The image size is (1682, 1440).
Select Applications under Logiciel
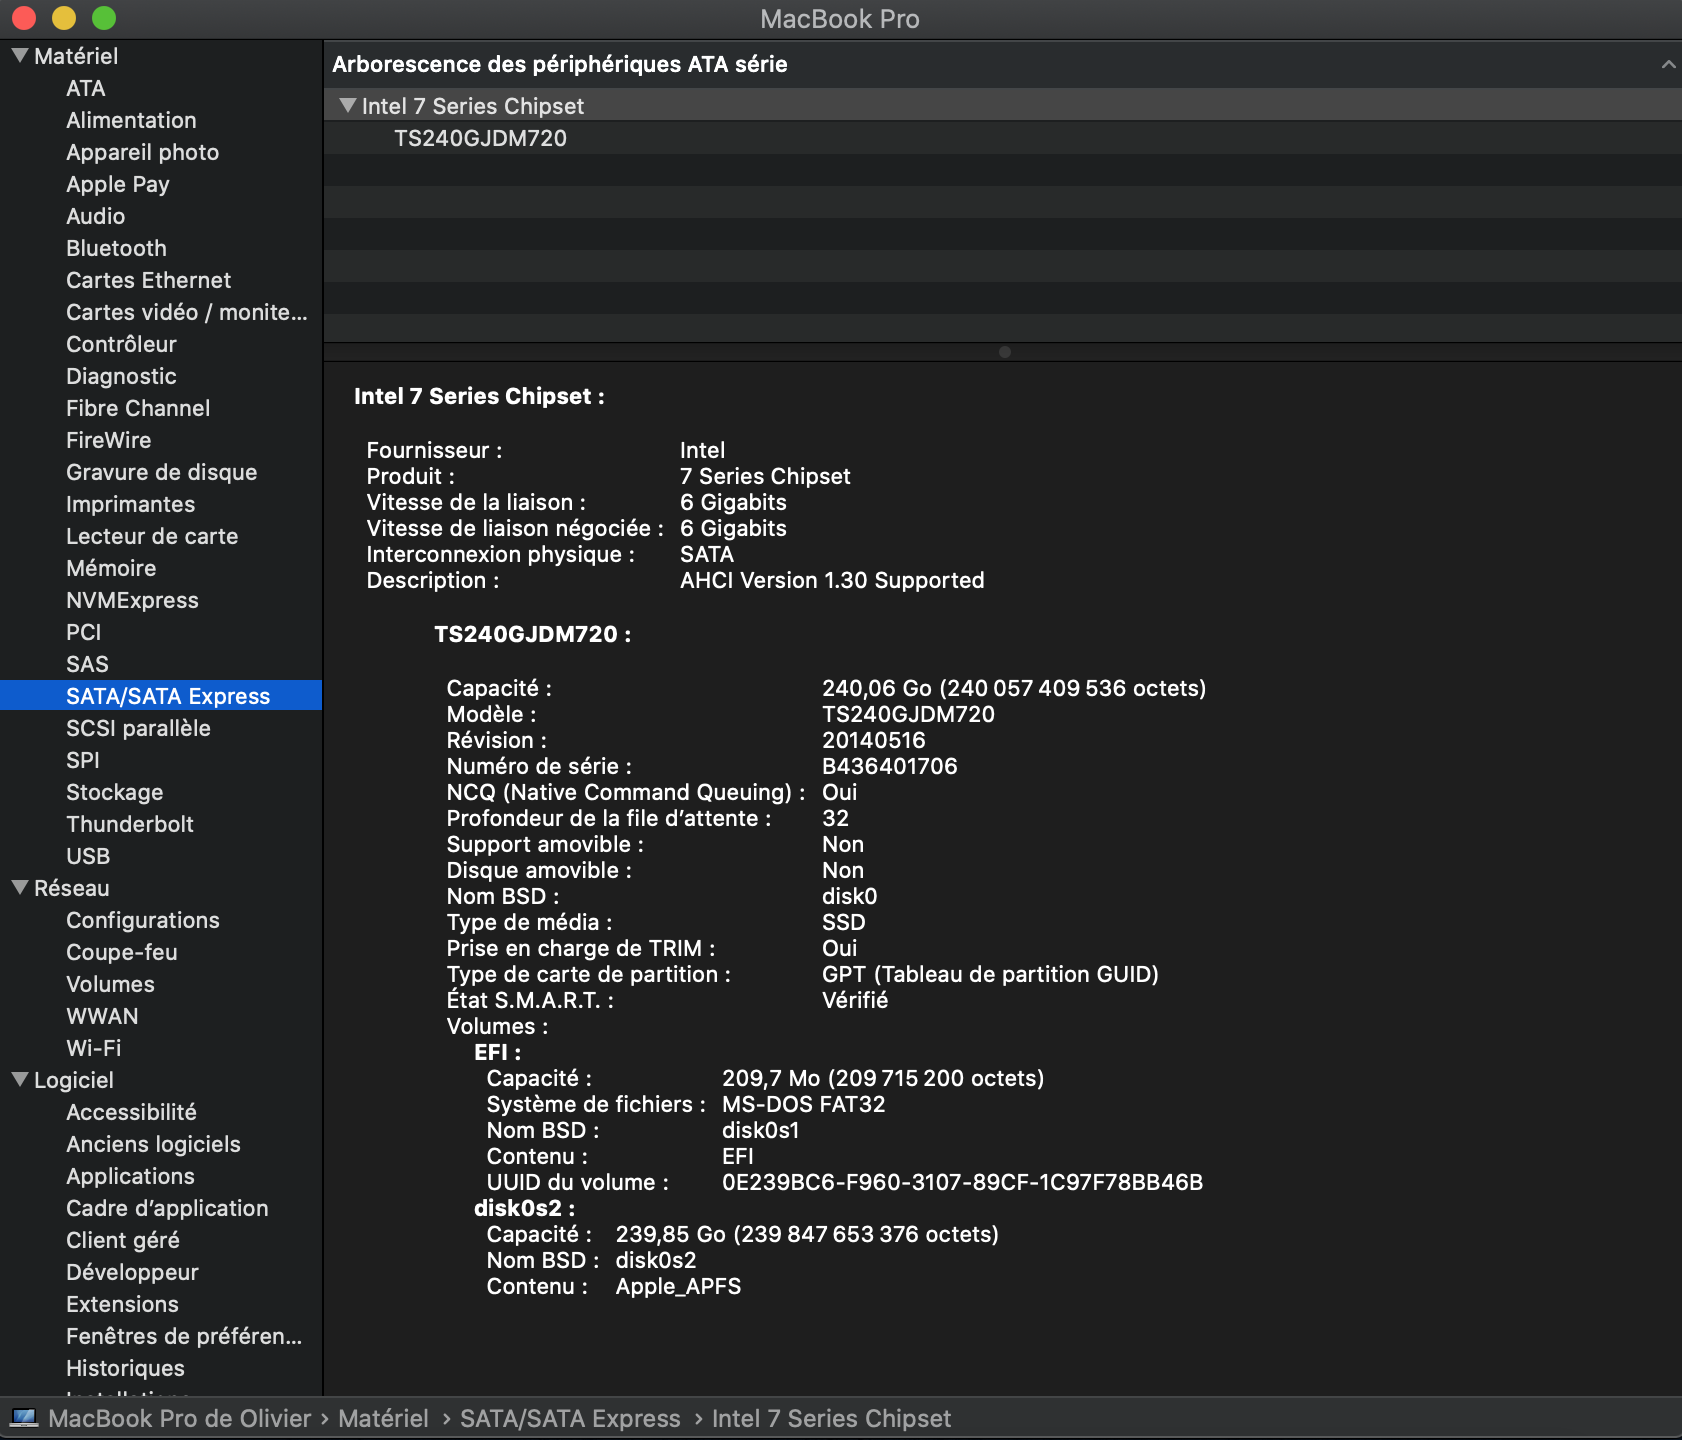pos(130,1176)
